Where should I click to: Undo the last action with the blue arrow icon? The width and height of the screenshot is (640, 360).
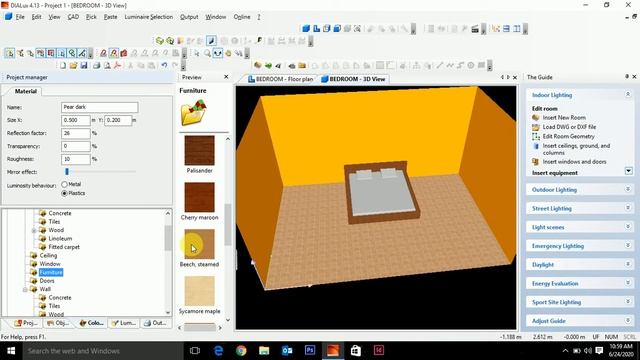[164, 65]
